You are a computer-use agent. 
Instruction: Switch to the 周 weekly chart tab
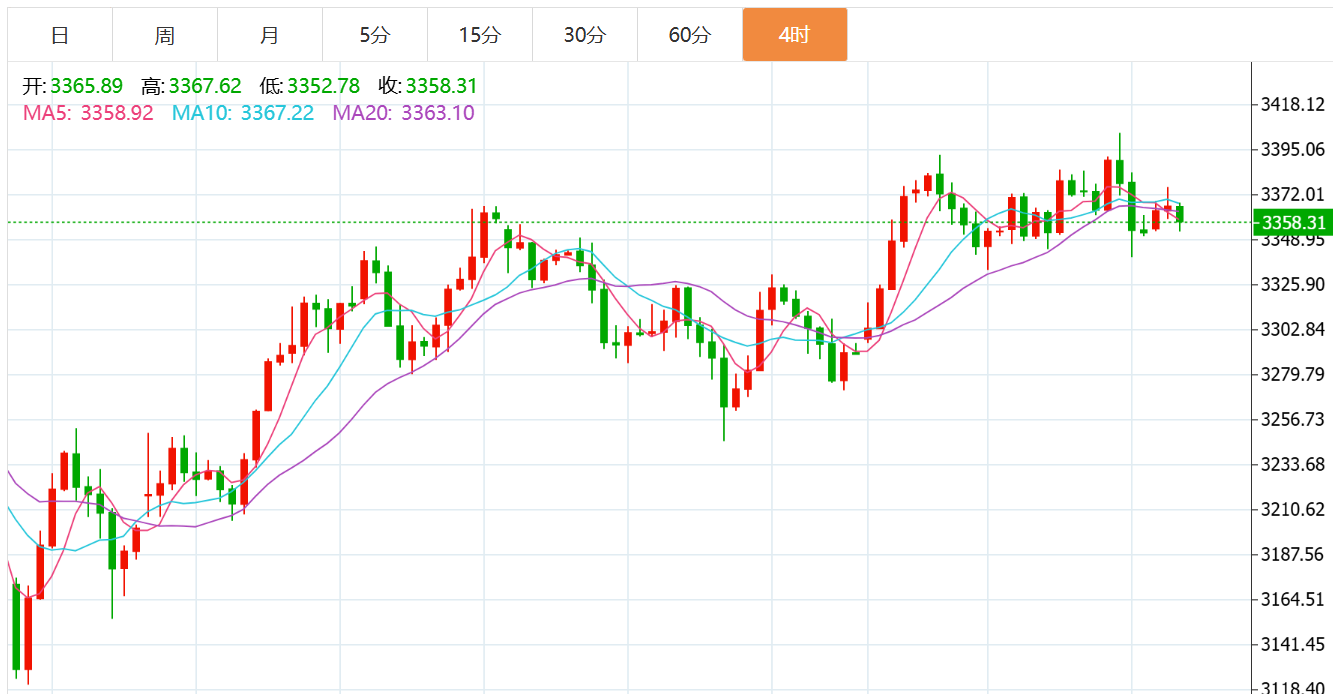pos(165,35)
